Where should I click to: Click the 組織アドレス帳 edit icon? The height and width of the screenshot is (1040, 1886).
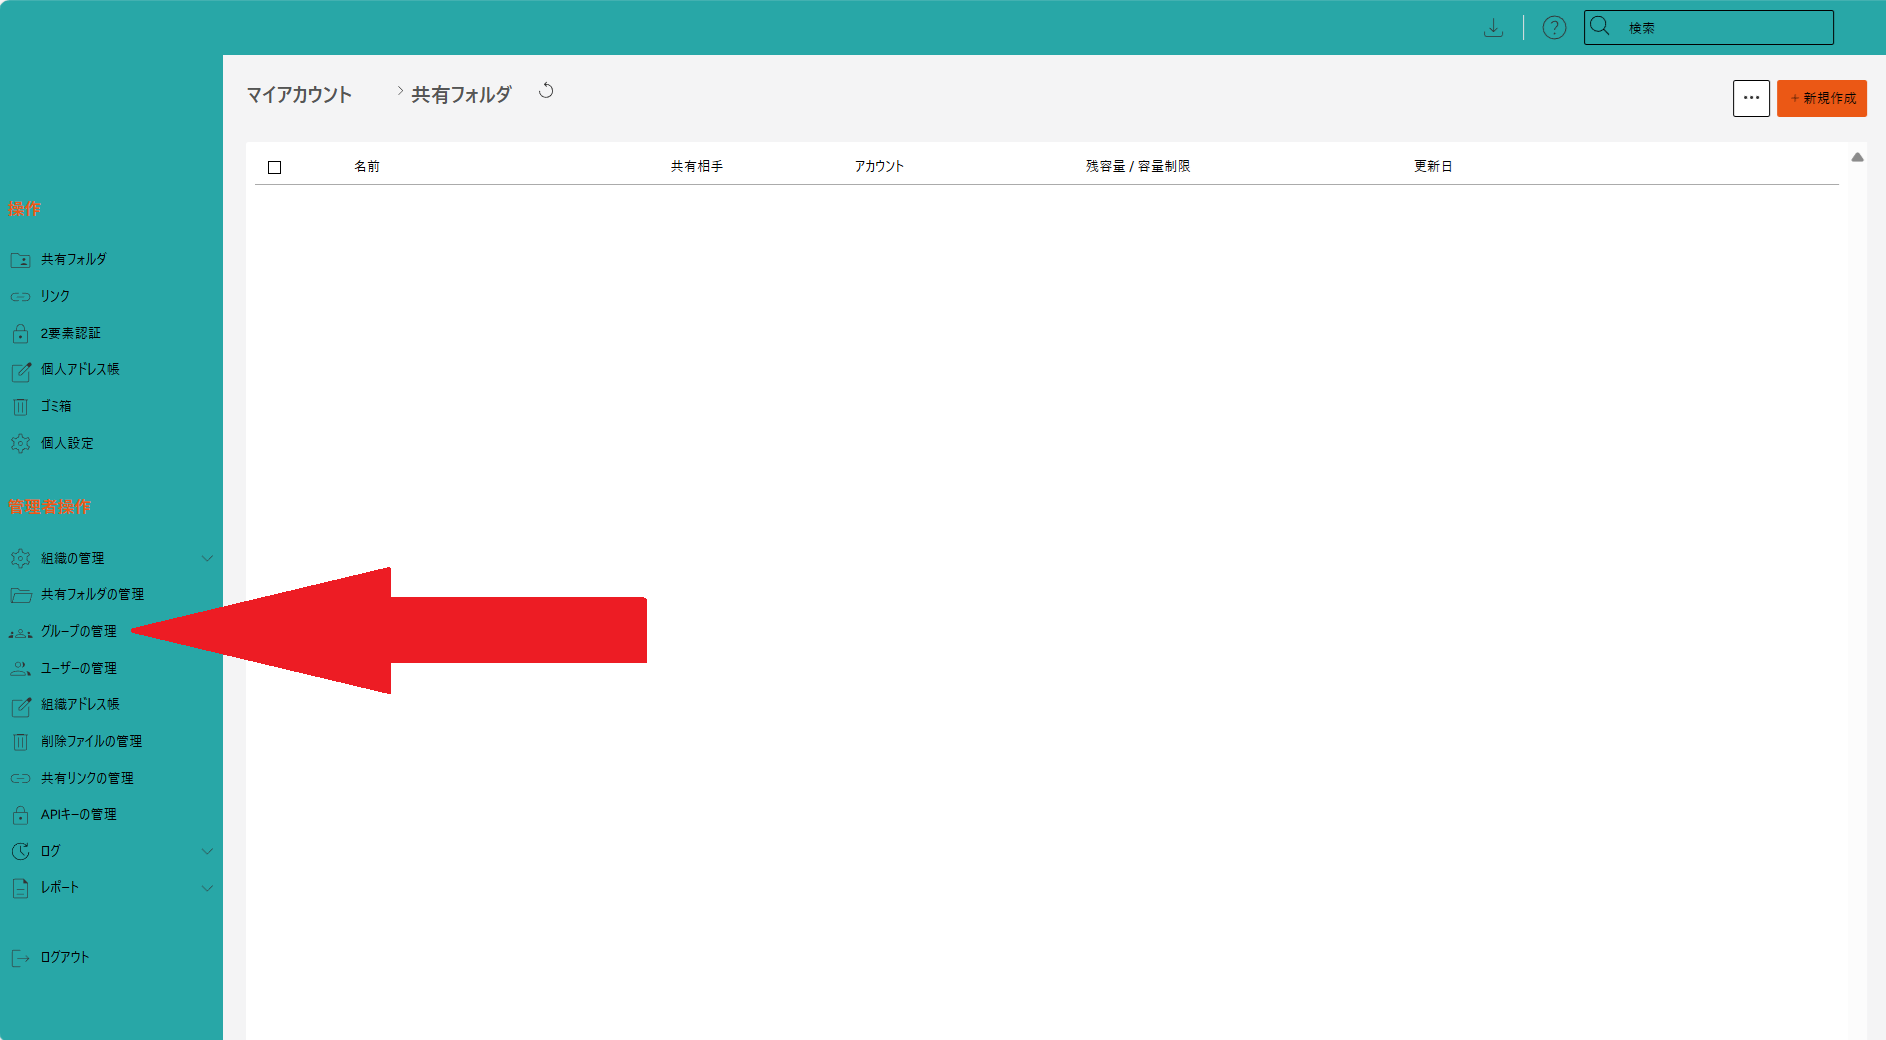point(20,706)
